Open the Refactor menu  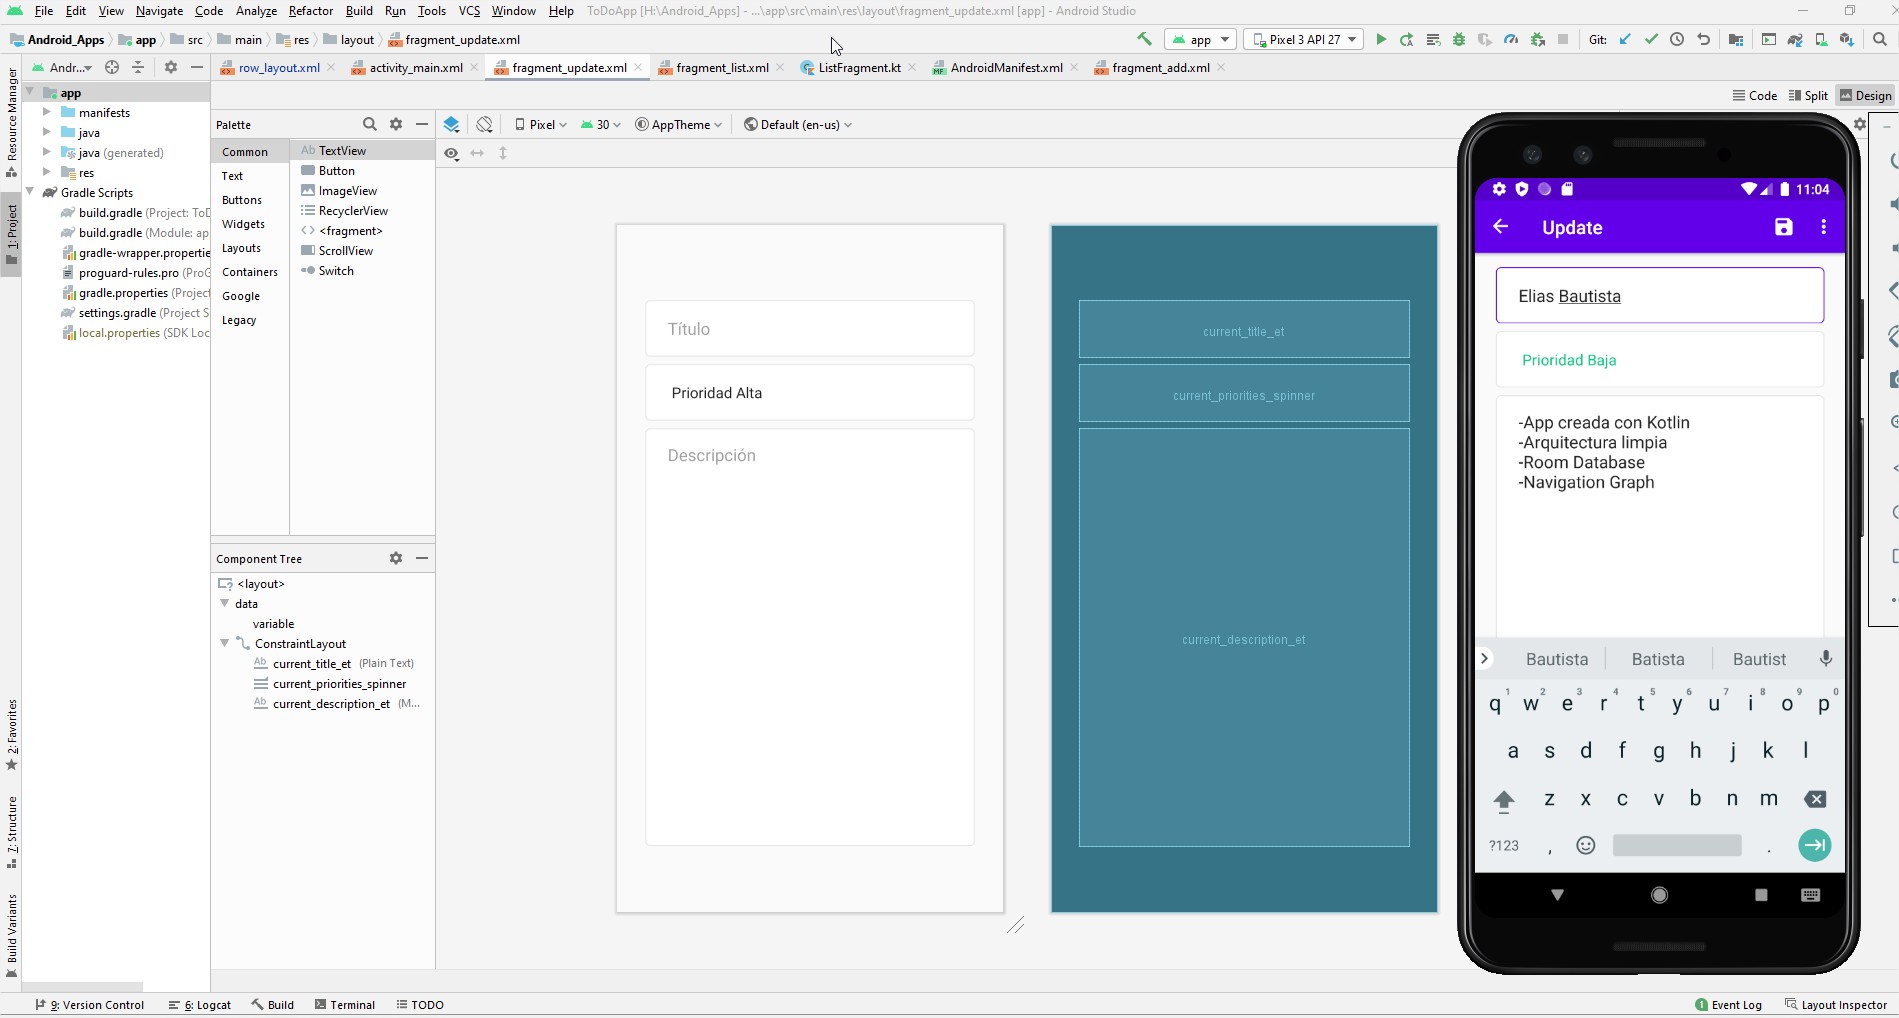coord(310,11)
